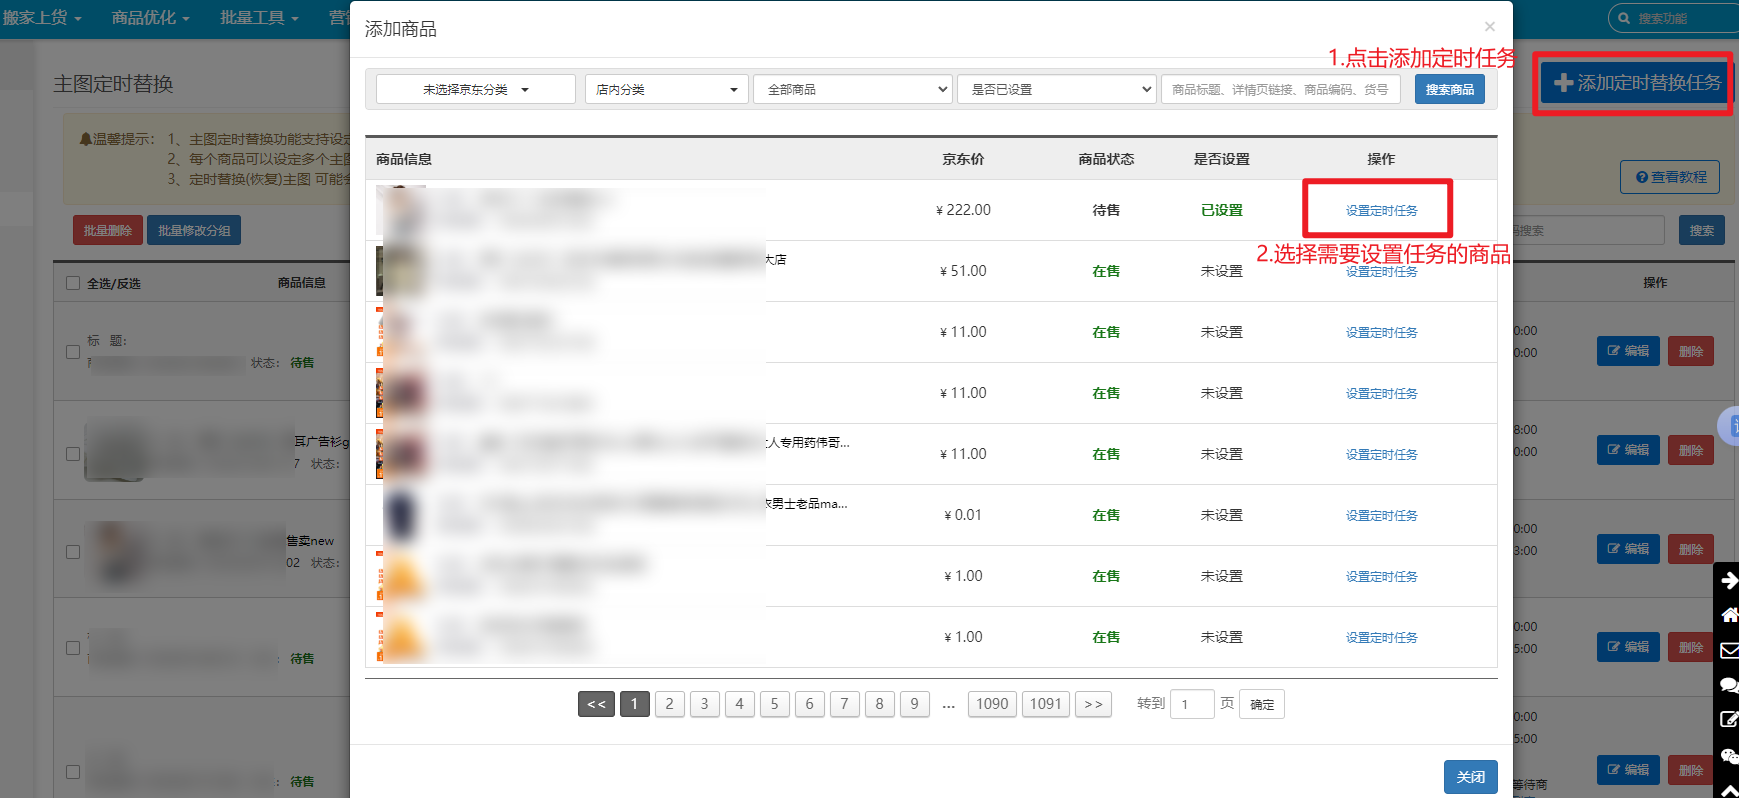
Task: Go to page 3 in pagination
Action: pos(704,704)
